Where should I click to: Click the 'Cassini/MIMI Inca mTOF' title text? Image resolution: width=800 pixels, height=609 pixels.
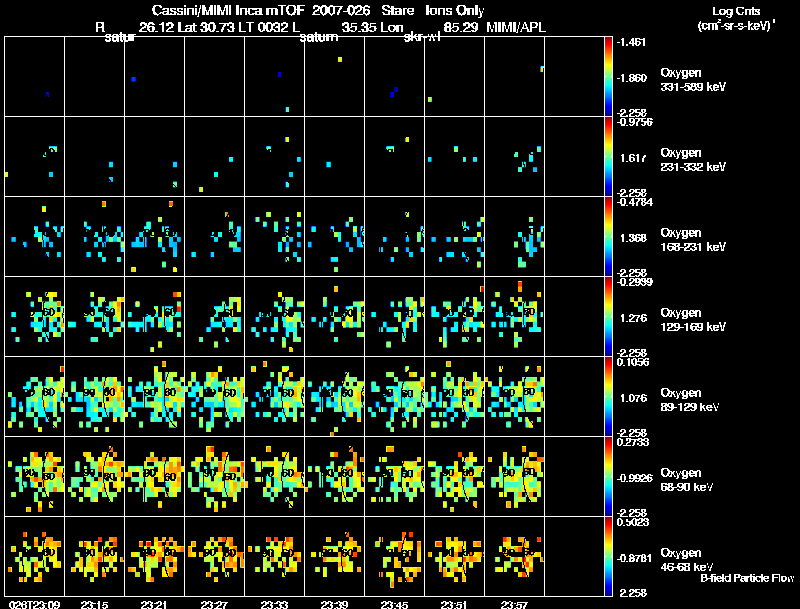(x=228, y=10)
